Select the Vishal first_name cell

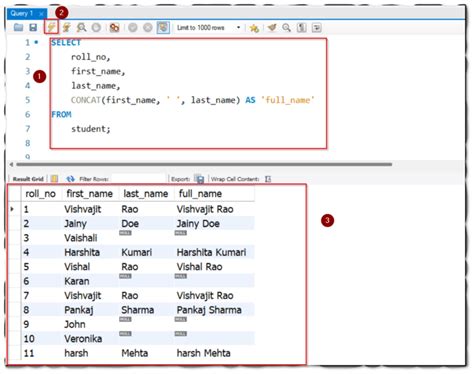90,267
